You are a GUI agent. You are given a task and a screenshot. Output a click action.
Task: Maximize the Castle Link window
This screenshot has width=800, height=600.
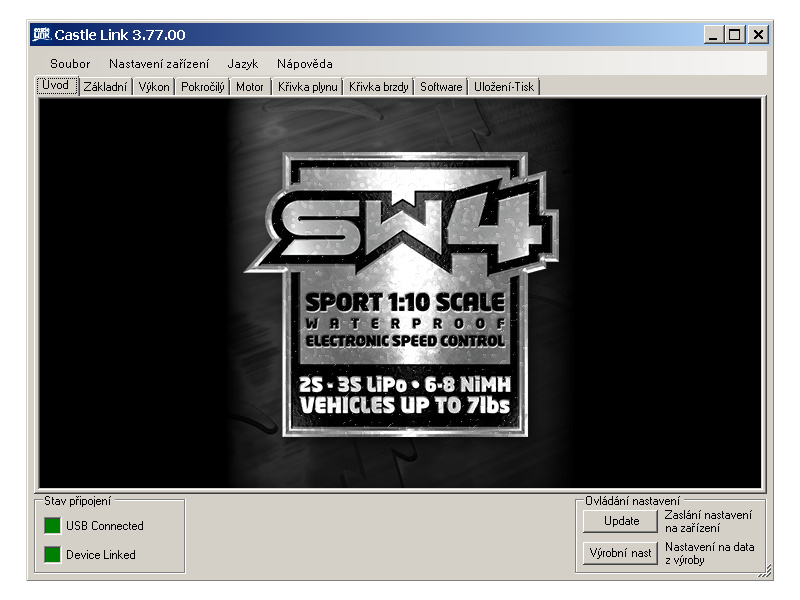coord(736,35)
